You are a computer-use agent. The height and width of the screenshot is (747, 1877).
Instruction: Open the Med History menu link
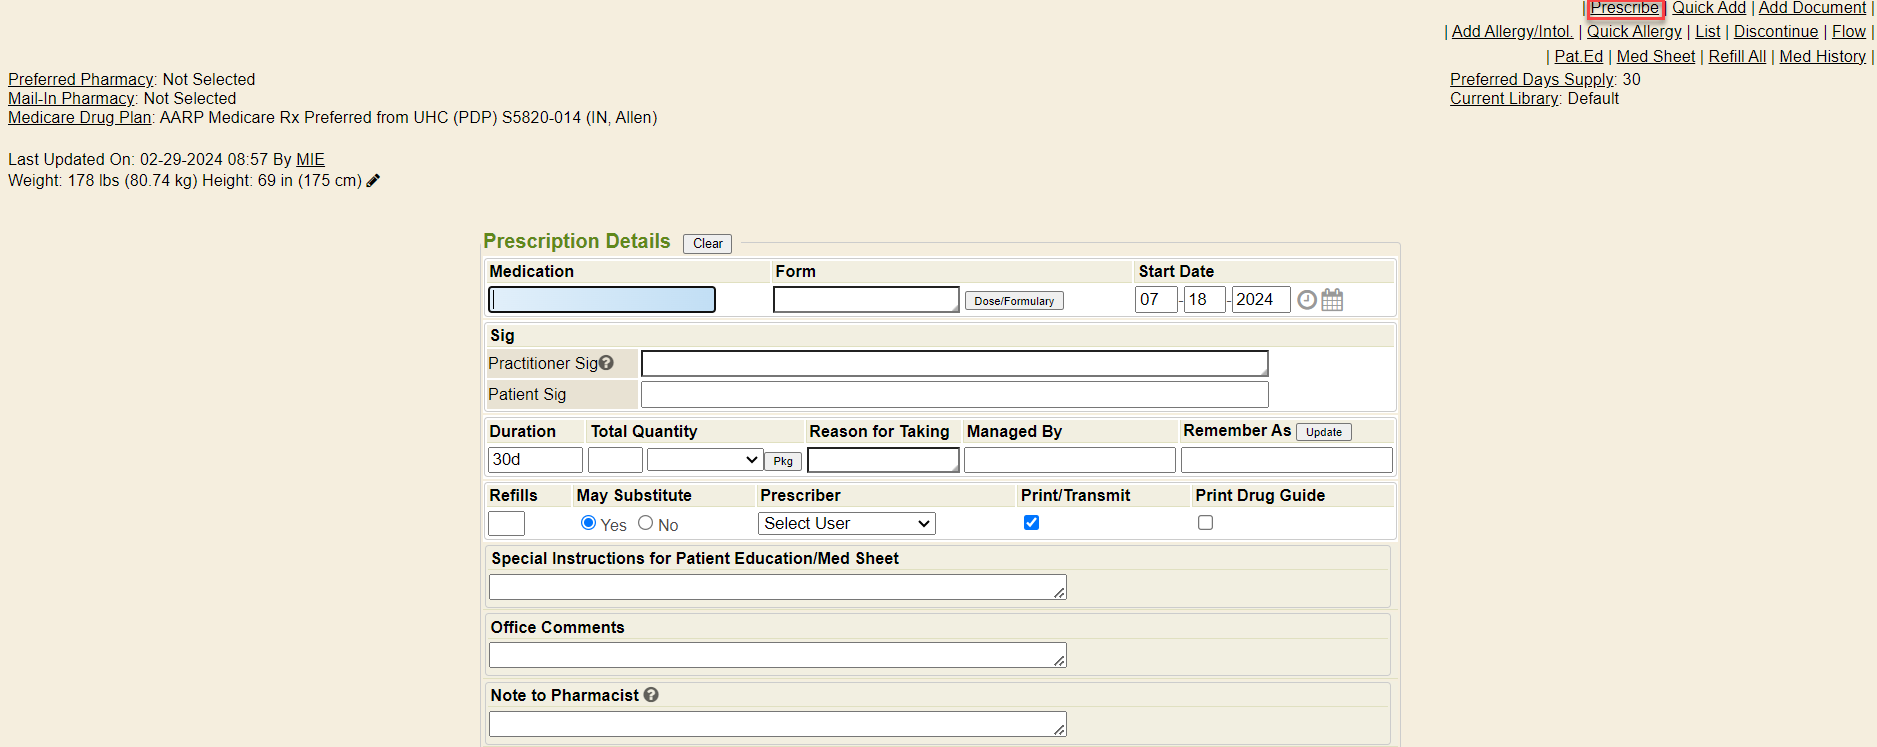click(1822, 57)
